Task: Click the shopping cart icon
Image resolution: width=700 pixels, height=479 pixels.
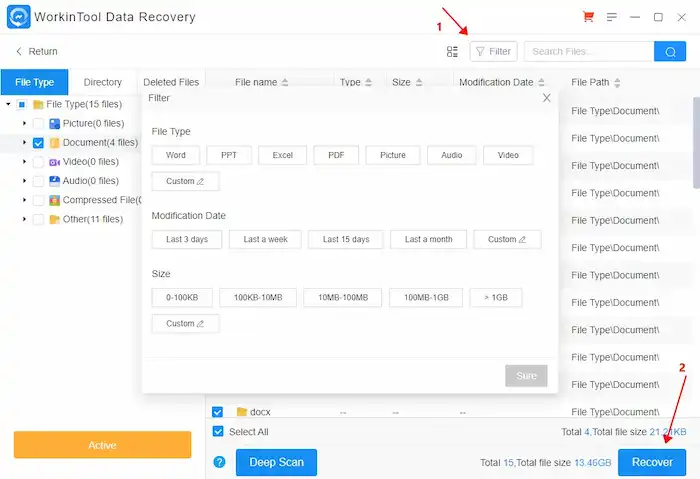Action: 588,17
